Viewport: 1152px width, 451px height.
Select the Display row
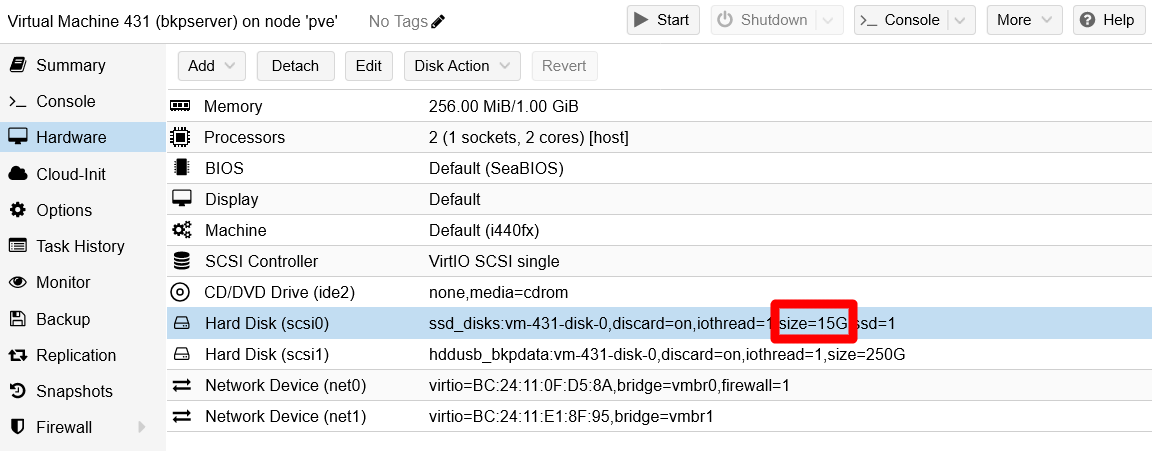point(659,199)
